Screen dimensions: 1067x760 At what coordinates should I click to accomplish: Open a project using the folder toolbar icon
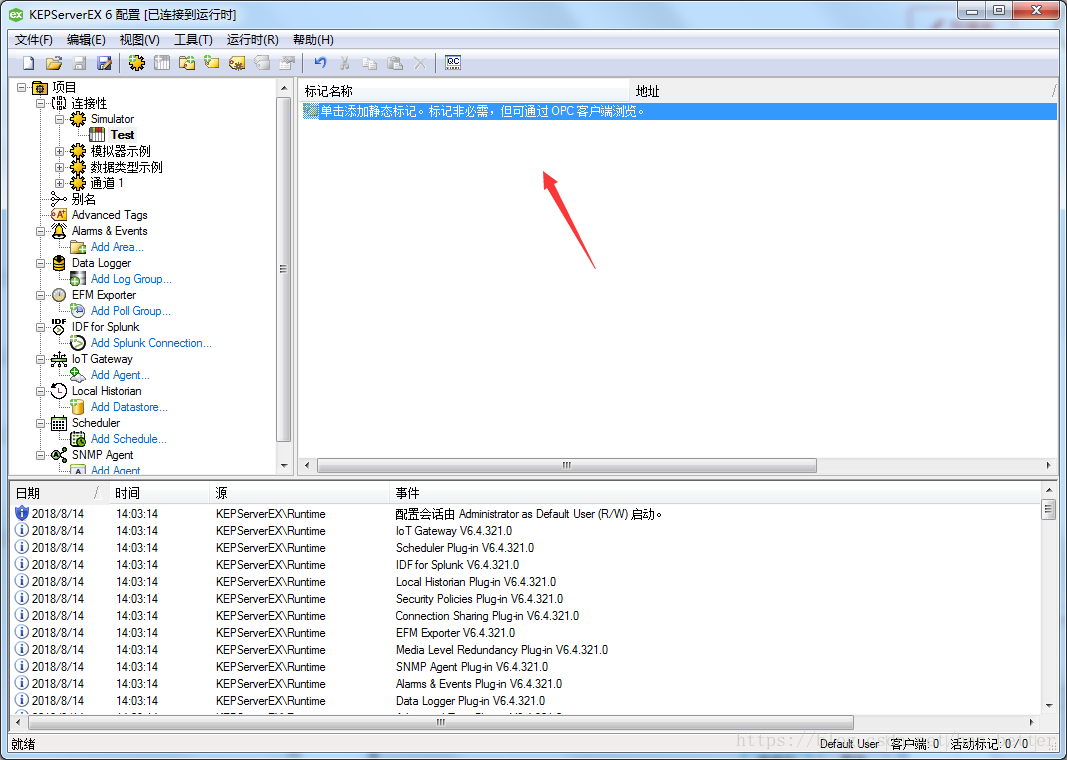pyautogui.click(x=54, y=63)
